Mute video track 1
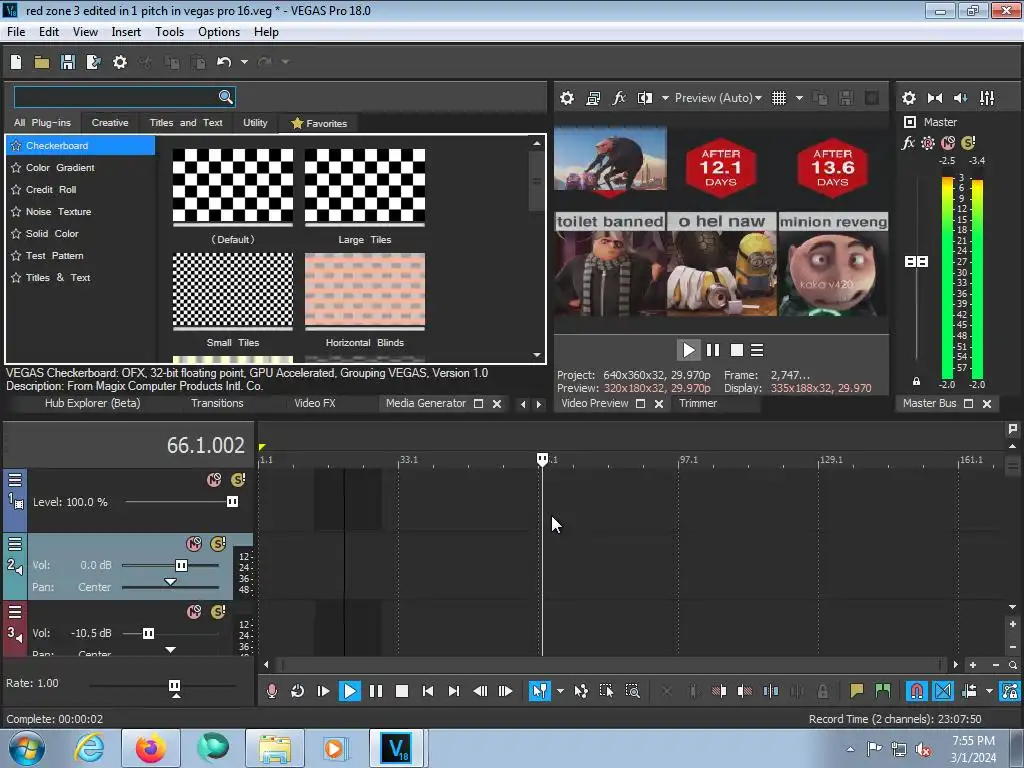Image resolution: width=1024 pixels, height=768 pixels. pyautogui.click(x=214, y=480)
